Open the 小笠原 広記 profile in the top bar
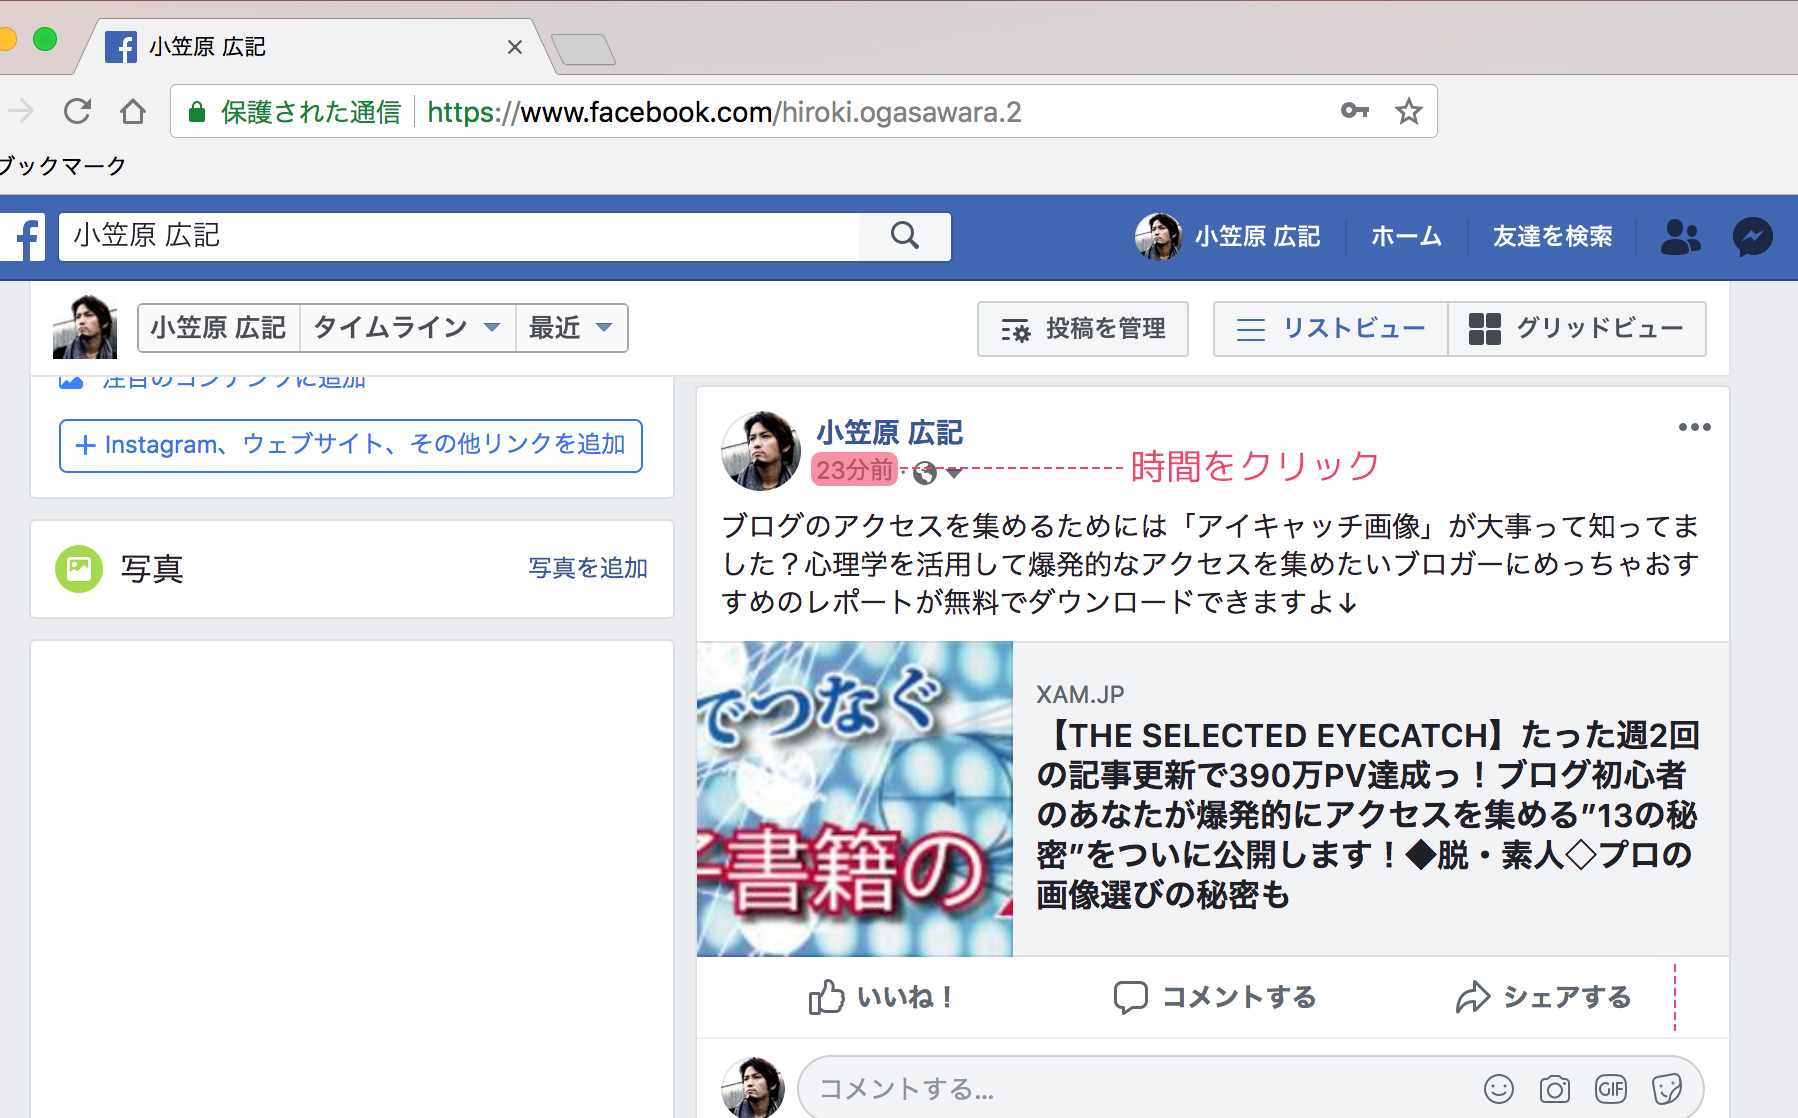 [x=1228, y=237]
